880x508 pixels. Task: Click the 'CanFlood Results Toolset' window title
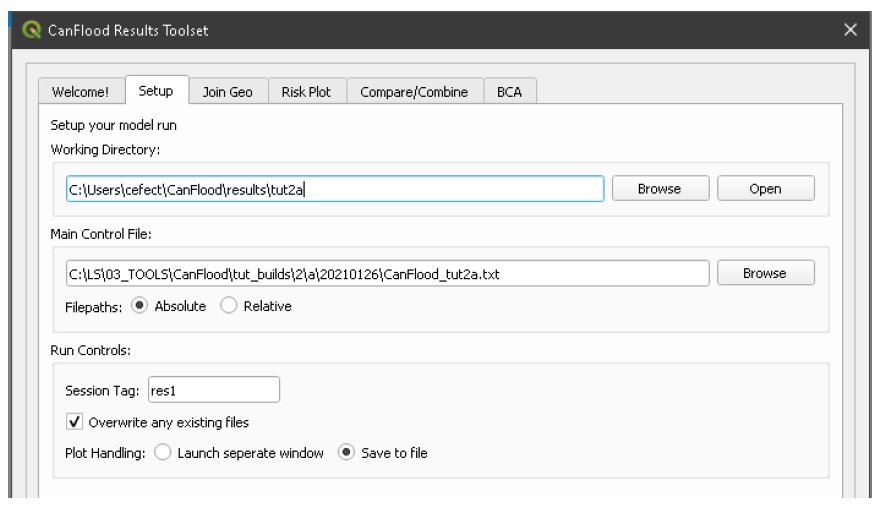128,30
